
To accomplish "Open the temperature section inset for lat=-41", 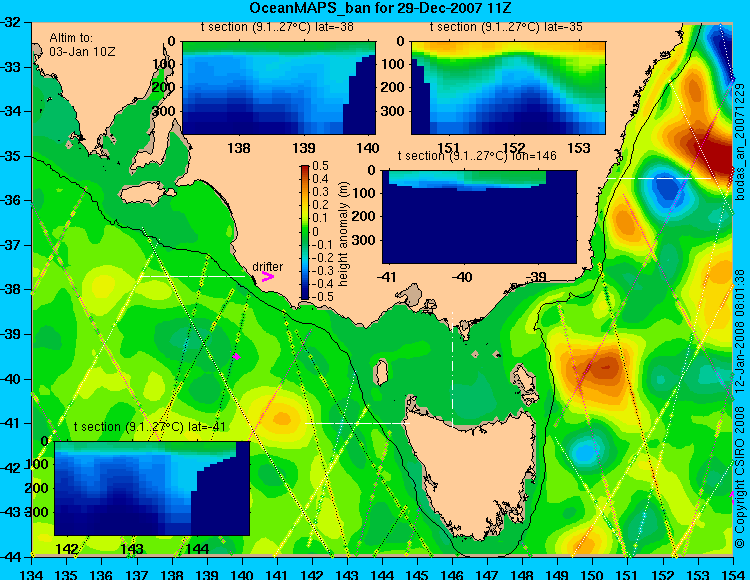I will point(152,488).
